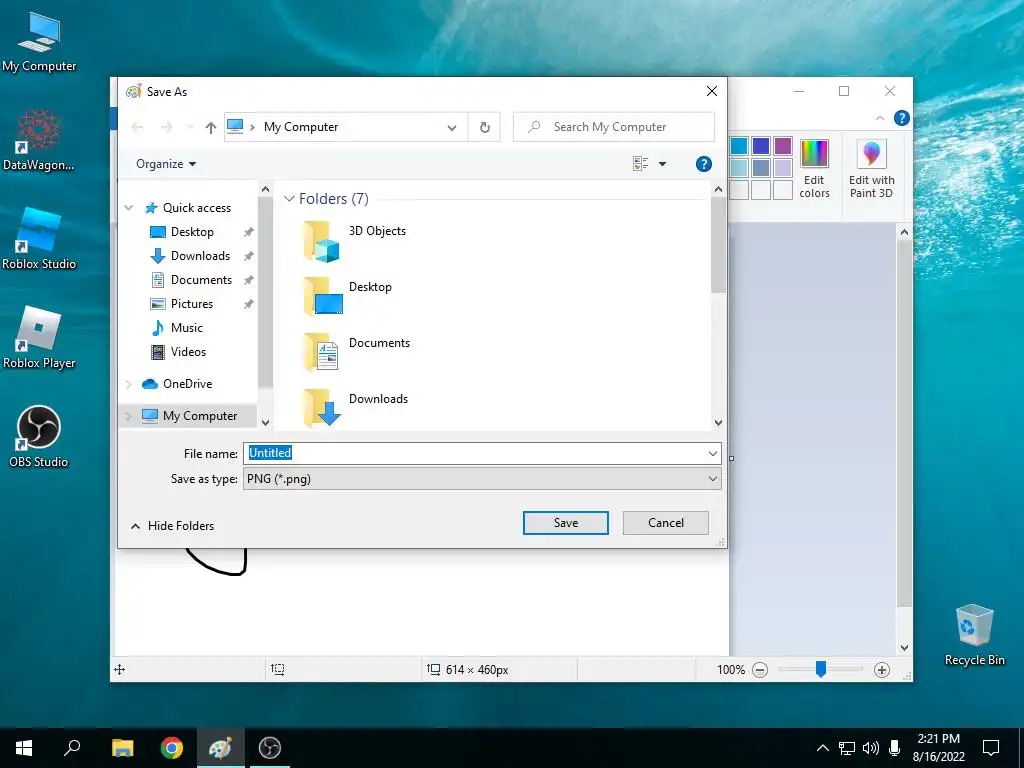Expand My Computer node in sidebar
The image size is (1024, 768).
coord(129,416)
